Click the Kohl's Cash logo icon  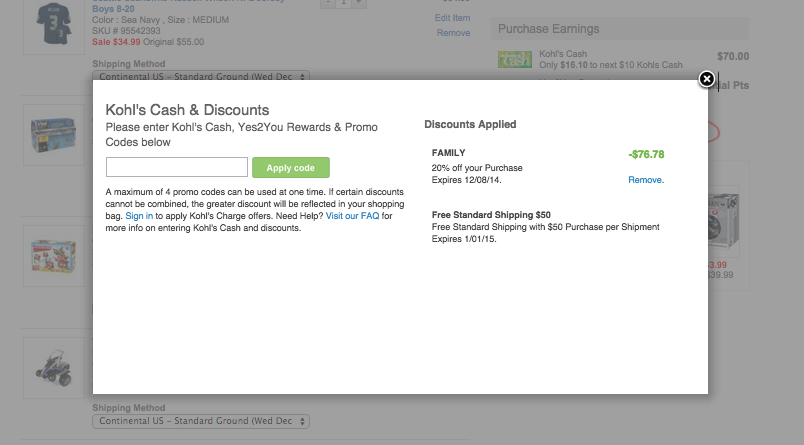[x=515, y=59]
